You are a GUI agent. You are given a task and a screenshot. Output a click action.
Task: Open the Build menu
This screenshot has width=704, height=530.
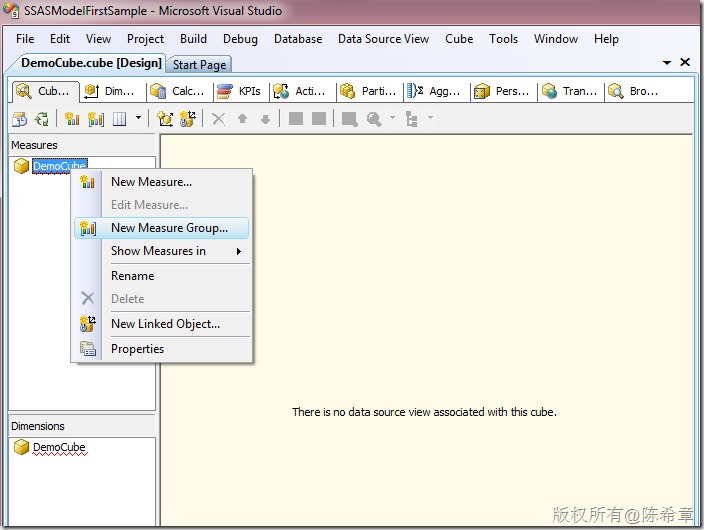(x=193, y=39)
